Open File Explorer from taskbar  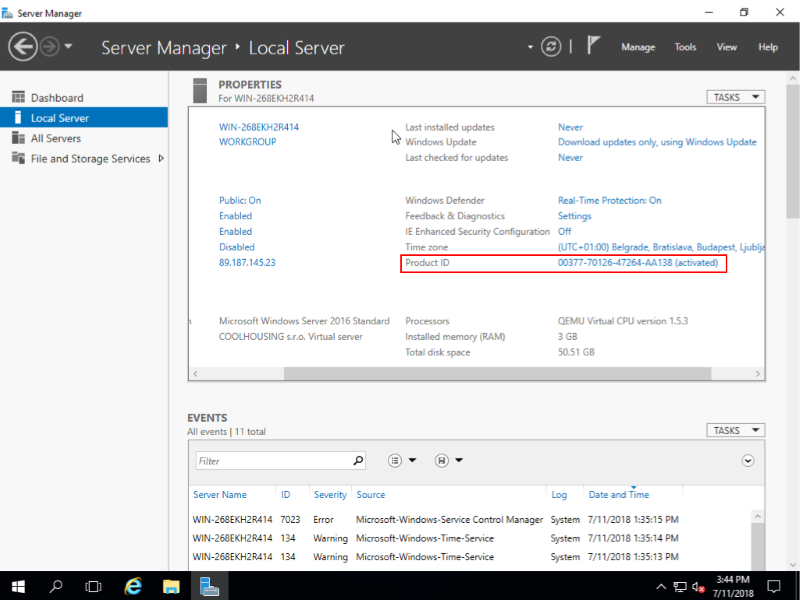click(171, 586)
